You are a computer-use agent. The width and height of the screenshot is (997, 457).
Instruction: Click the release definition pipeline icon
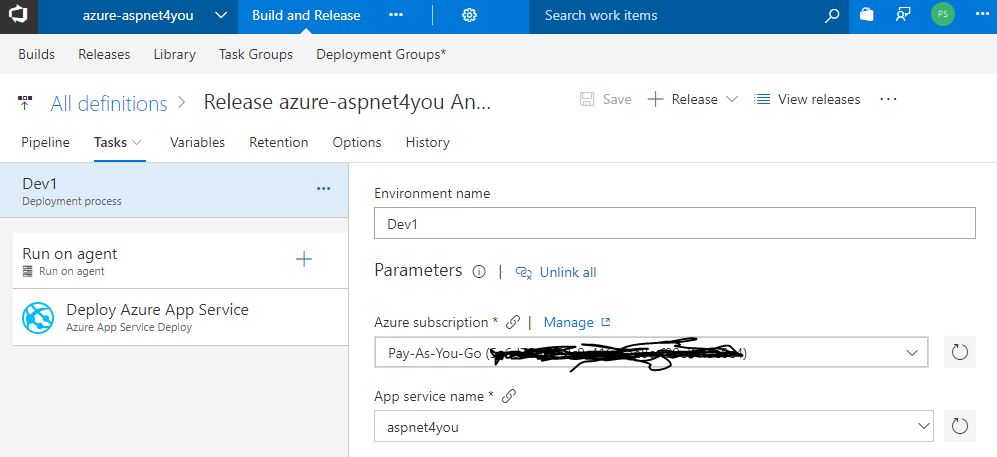coord(25,102)
